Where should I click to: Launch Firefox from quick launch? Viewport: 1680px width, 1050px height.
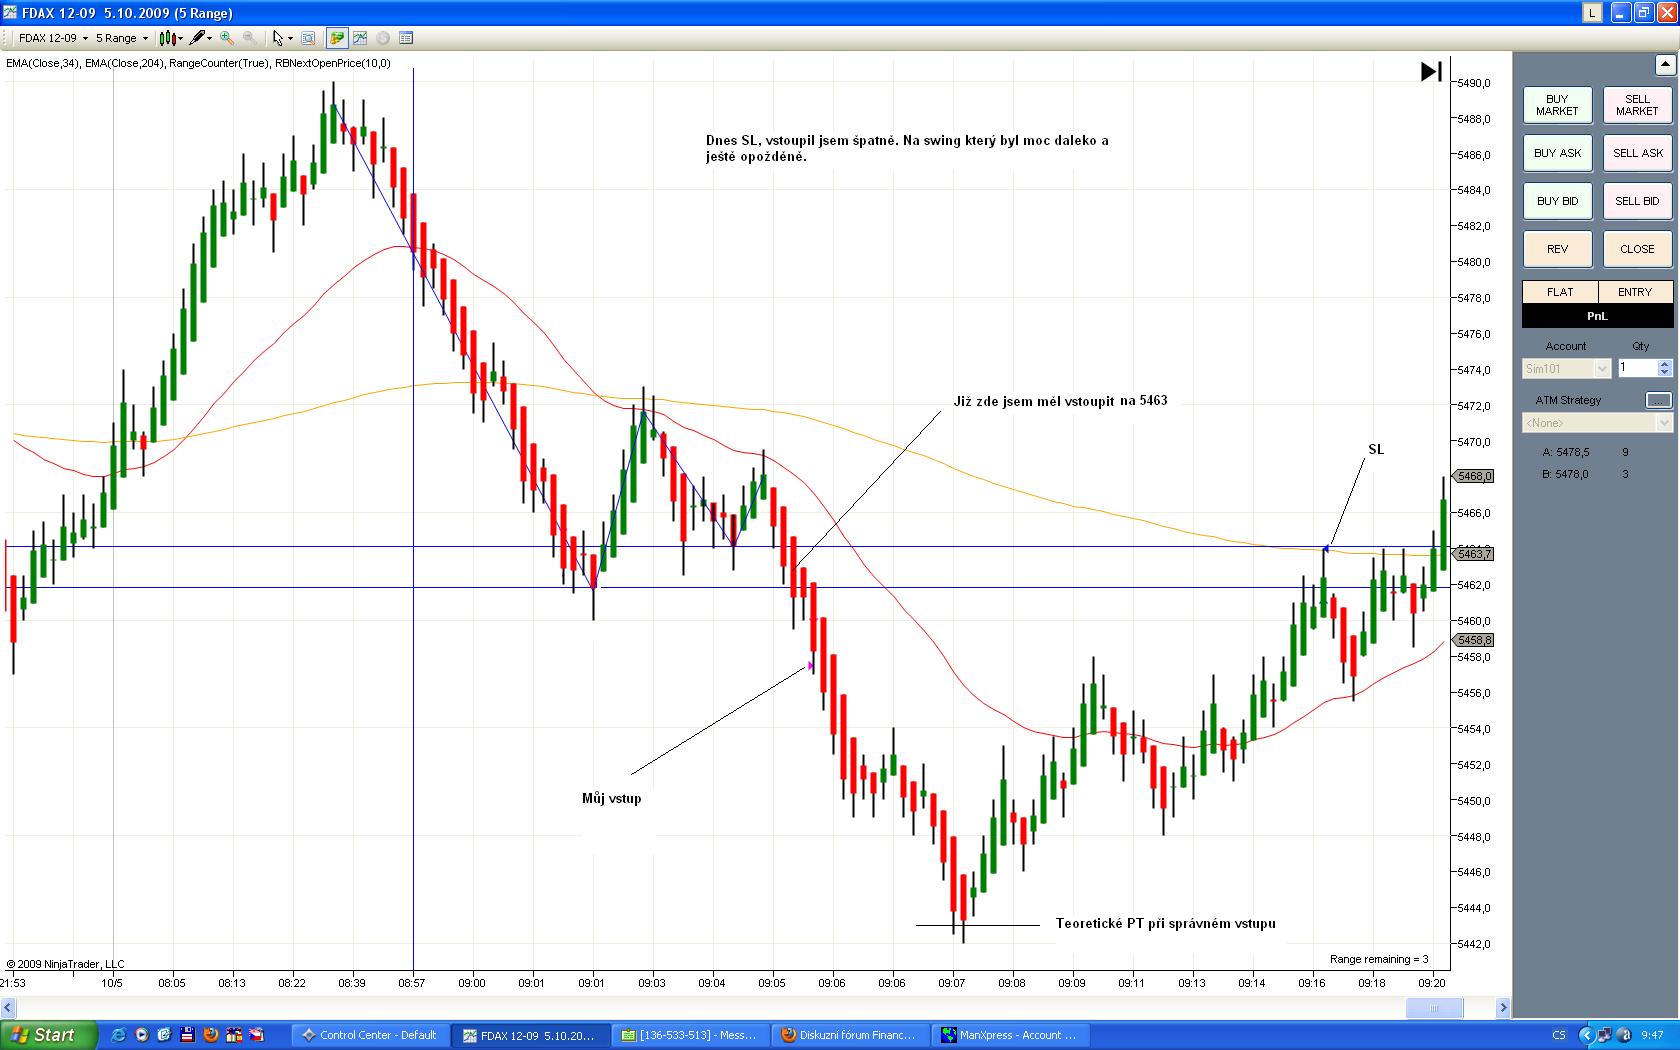[x=211, y=1035]
